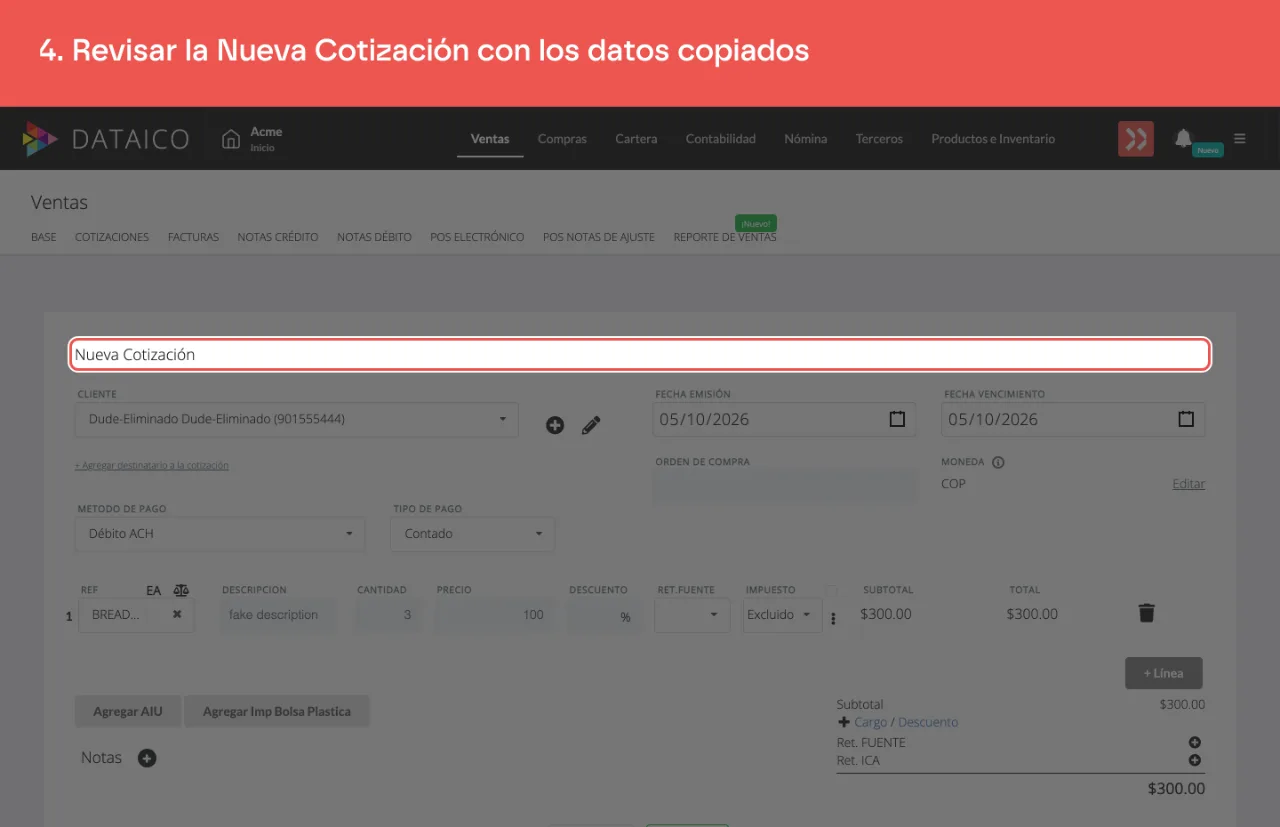Open line options three-dot menu
The width and height of the screenshot is (1280, 827).
coord(833,619)
